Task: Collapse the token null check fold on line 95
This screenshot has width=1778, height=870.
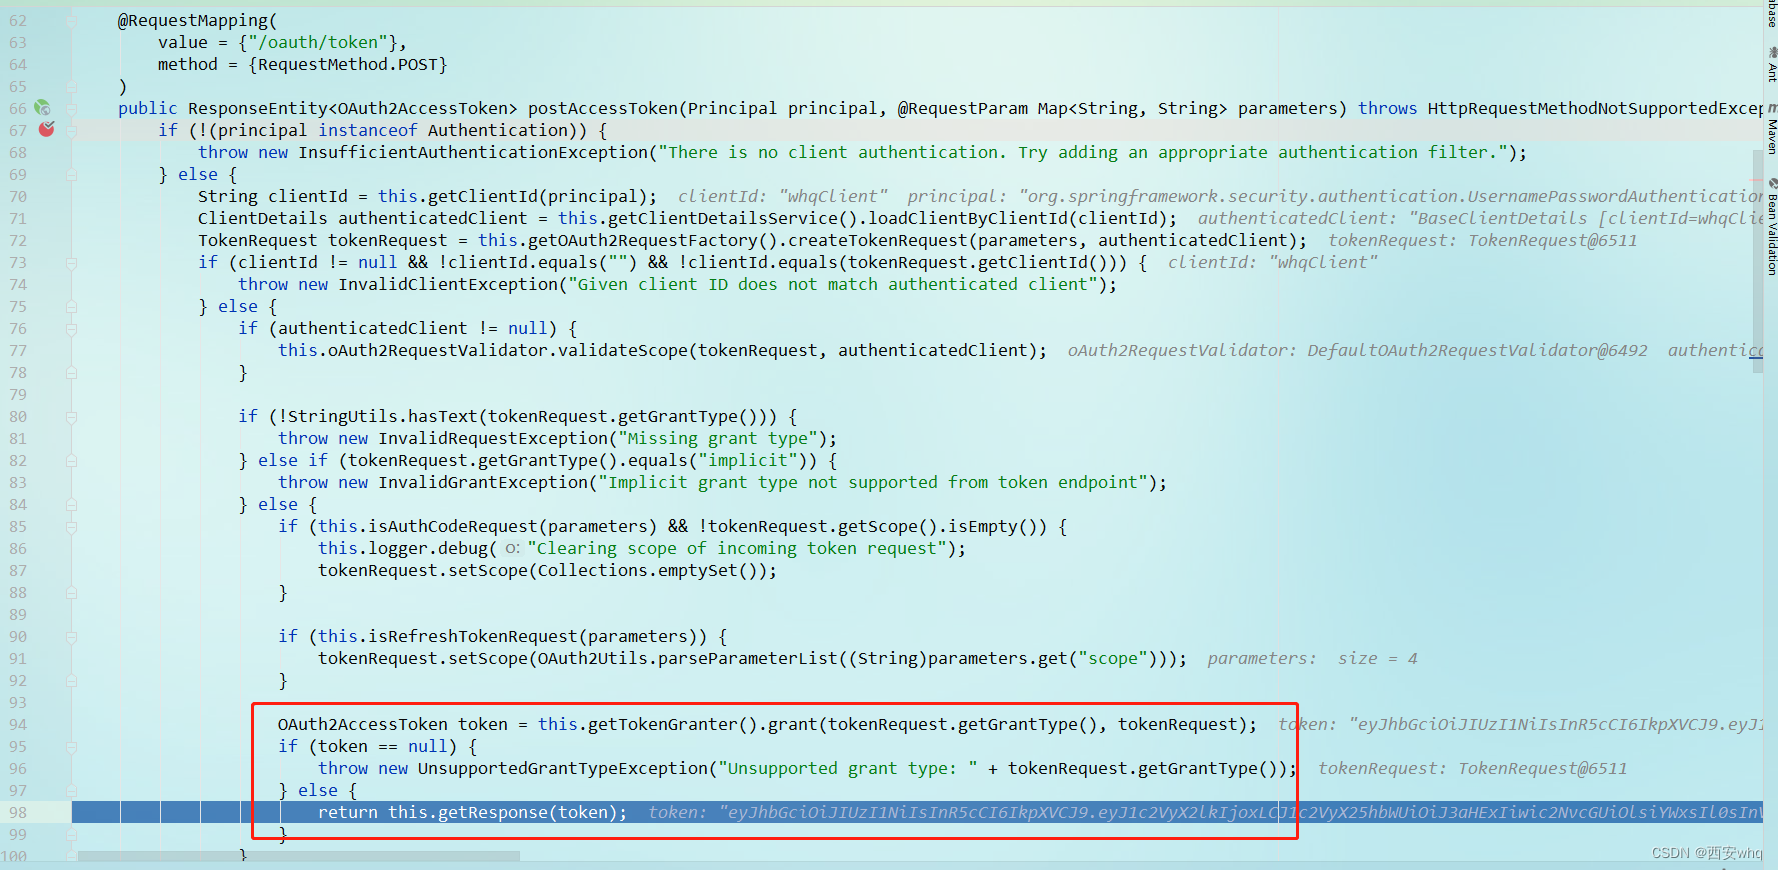Action: [71, 746]
